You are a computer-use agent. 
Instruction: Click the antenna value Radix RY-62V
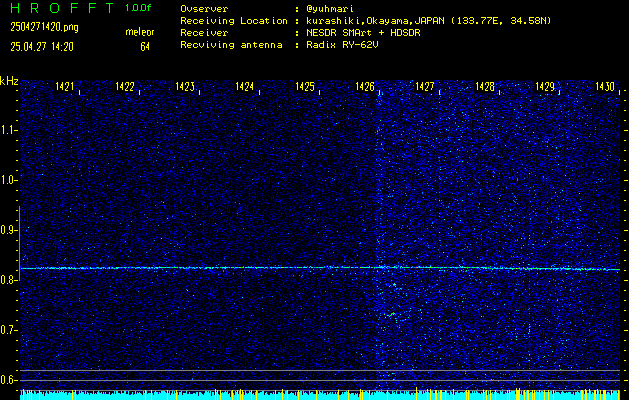(342, 45)
